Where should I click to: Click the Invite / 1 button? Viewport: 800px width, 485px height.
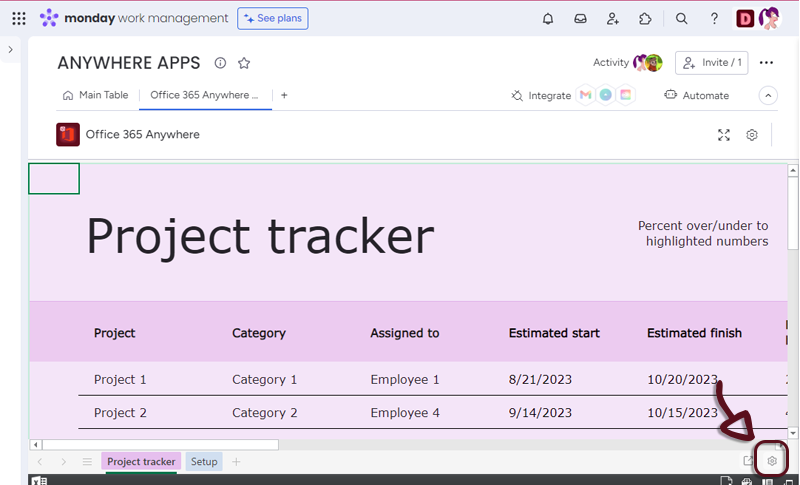coord(712,63)
